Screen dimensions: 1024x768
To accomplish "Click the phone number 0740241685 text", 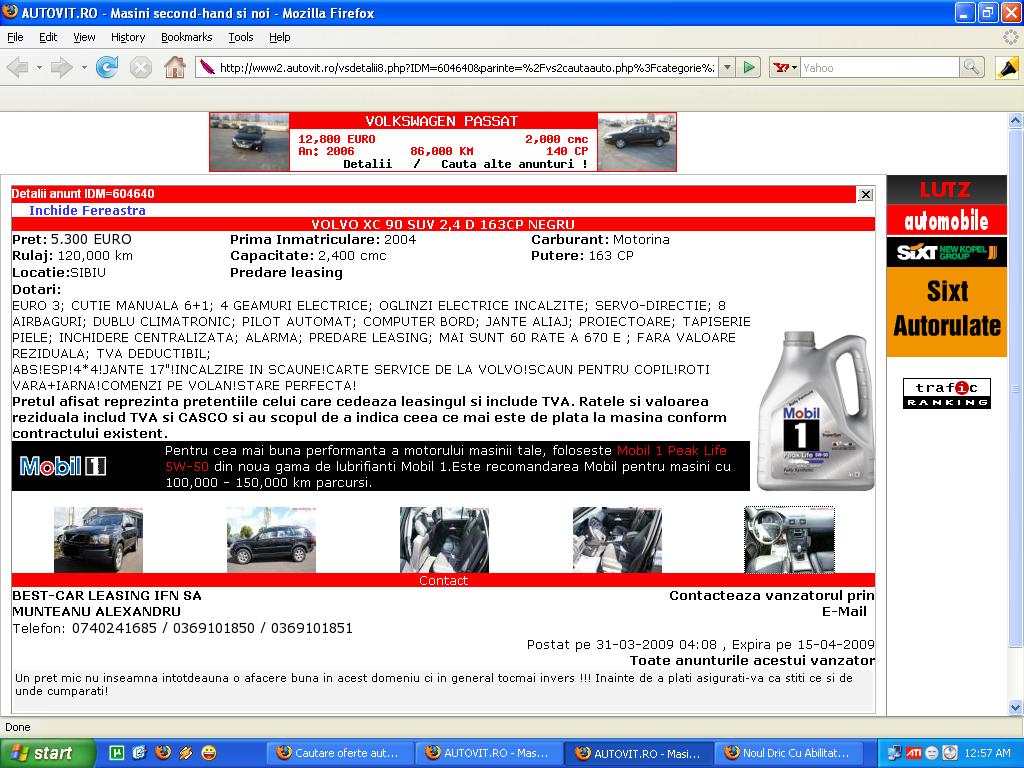I will tap(114, 628).
